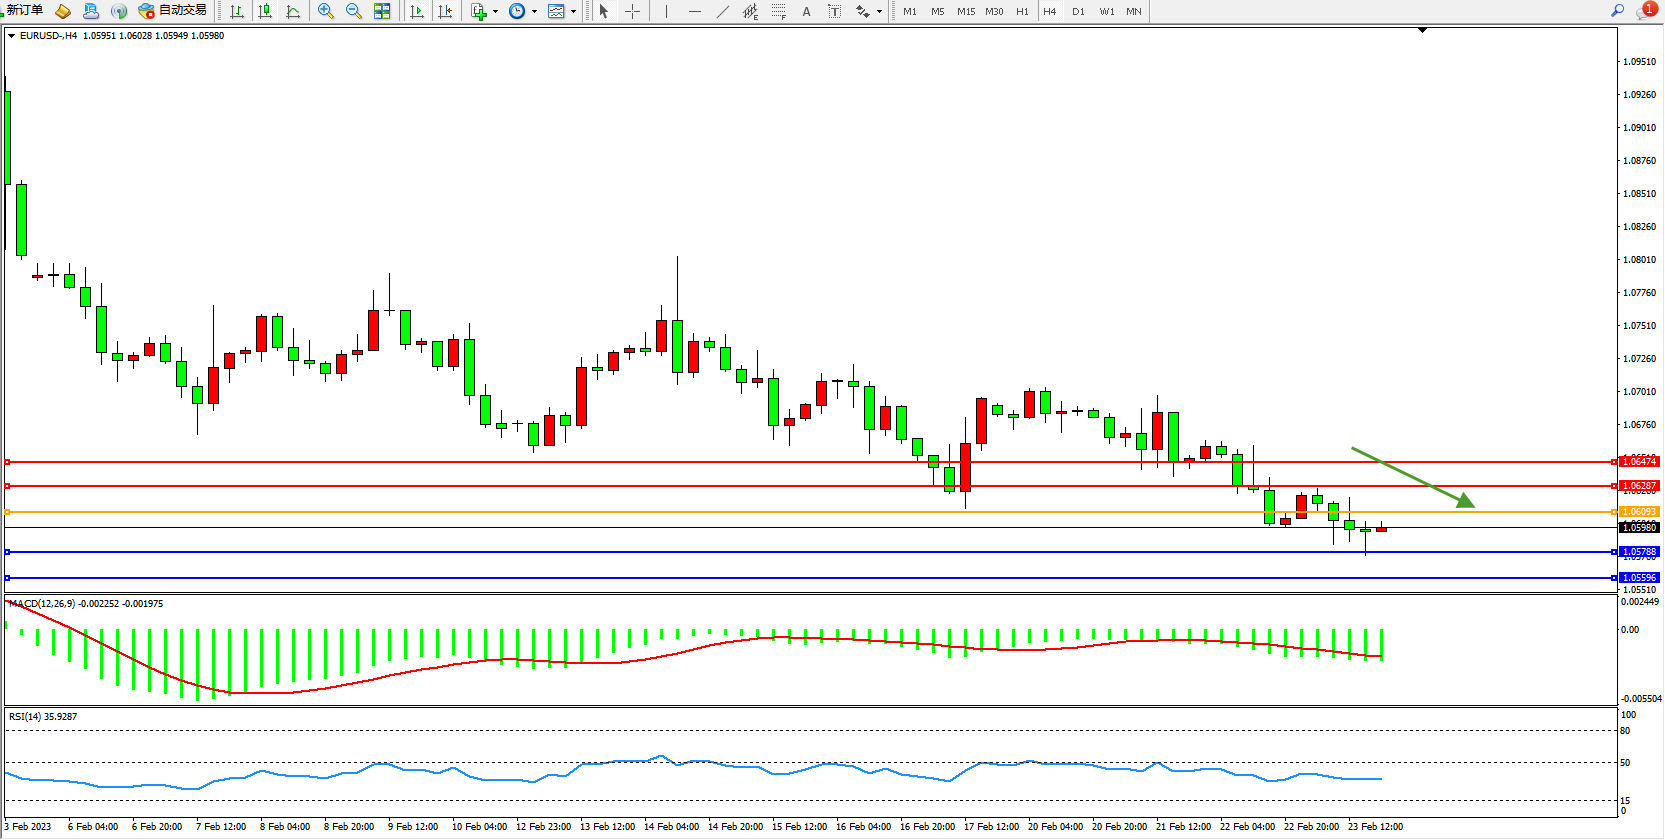Switch to the D1 timeframe
The height and width of the screenshot is (840, 1665).
pyautogui.click(x=1078, y=11)
